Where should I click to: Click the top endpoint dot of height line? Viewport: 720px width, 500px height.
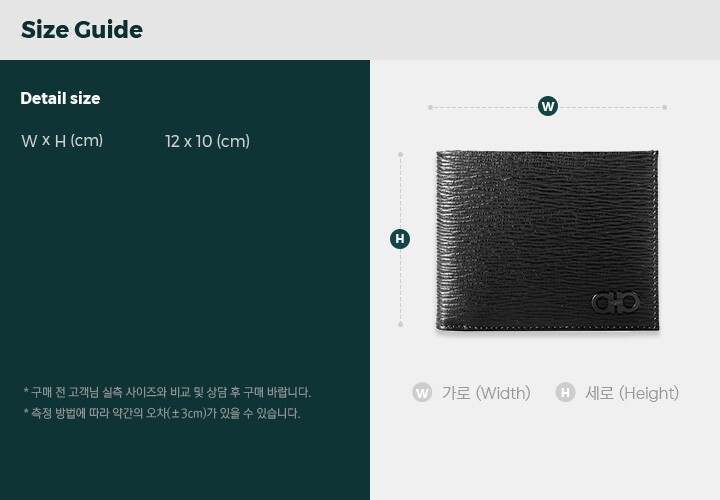(400, 155)
